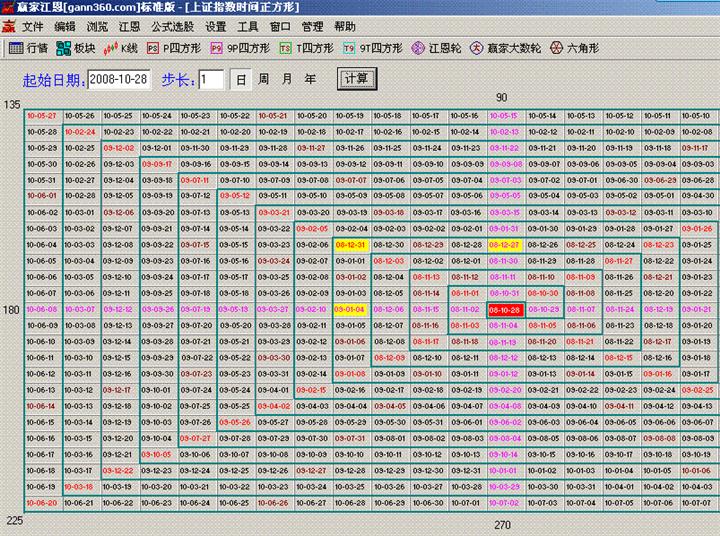
Task: Select the 9T四方形 toolbar icon
Action: 372,47
